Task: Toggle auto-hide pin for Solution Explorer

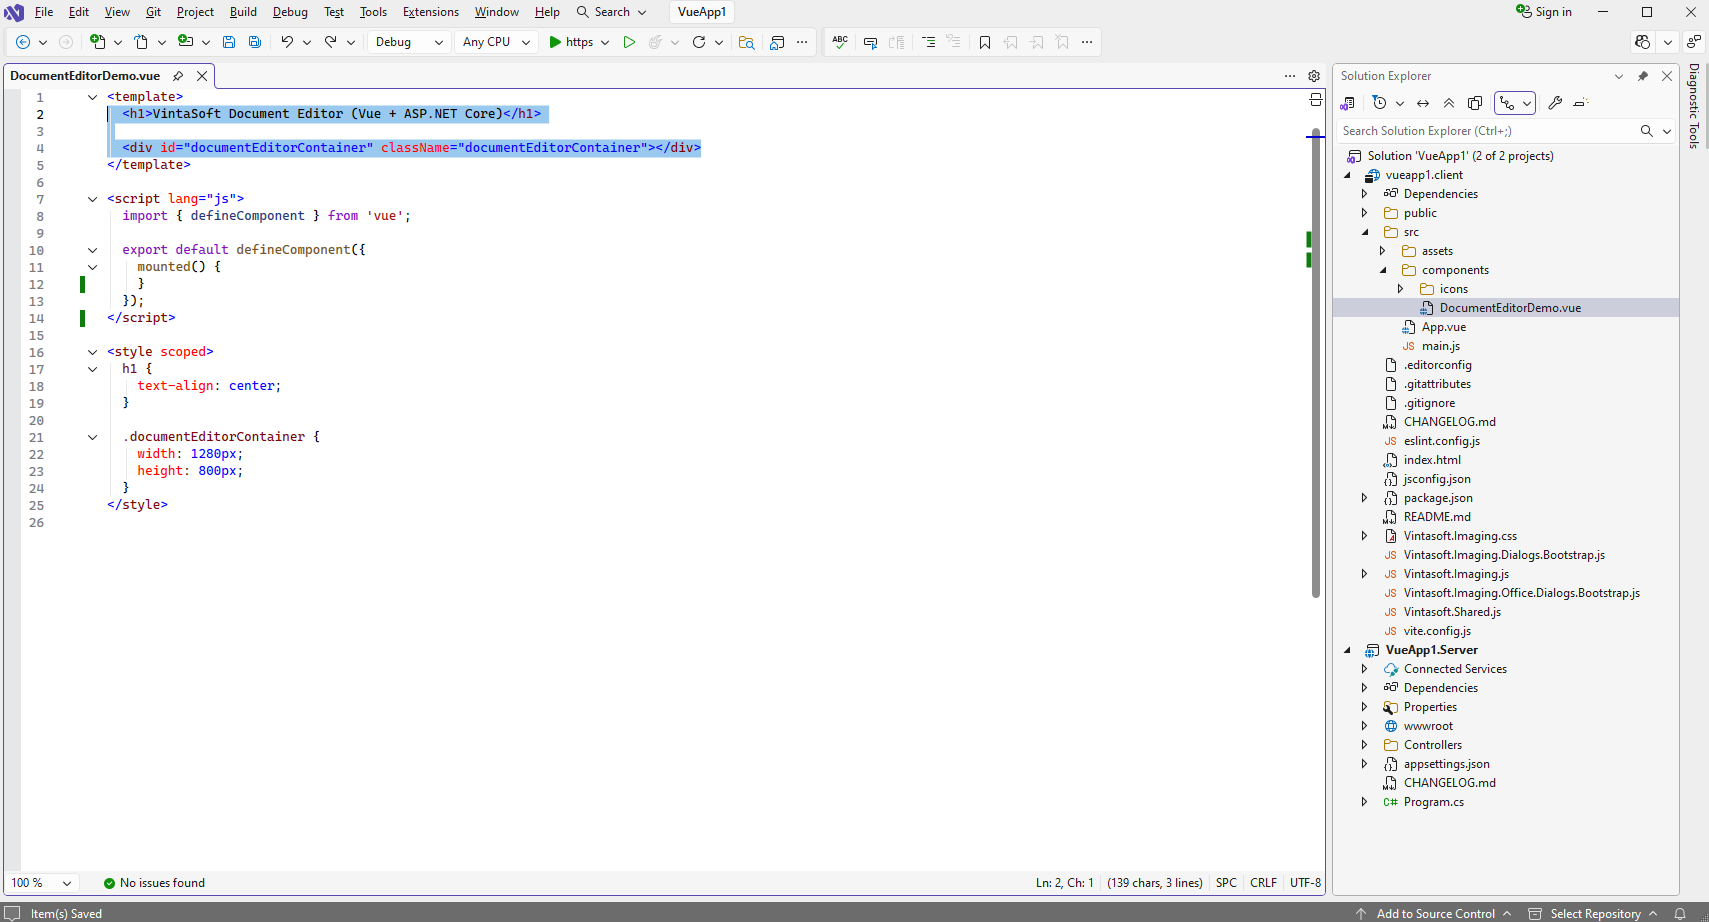Action: (1642, 76)
